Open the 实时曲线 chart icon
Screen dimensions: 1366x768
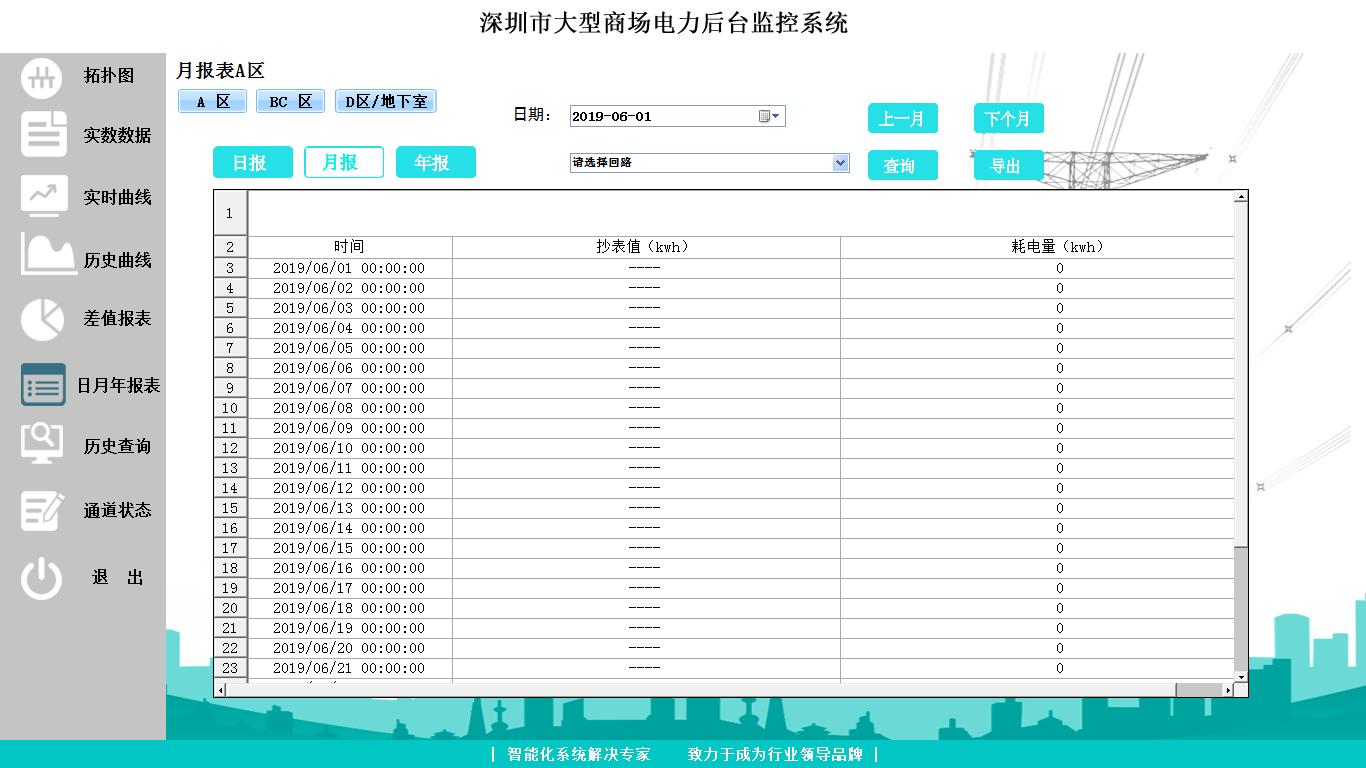[44, 196]
